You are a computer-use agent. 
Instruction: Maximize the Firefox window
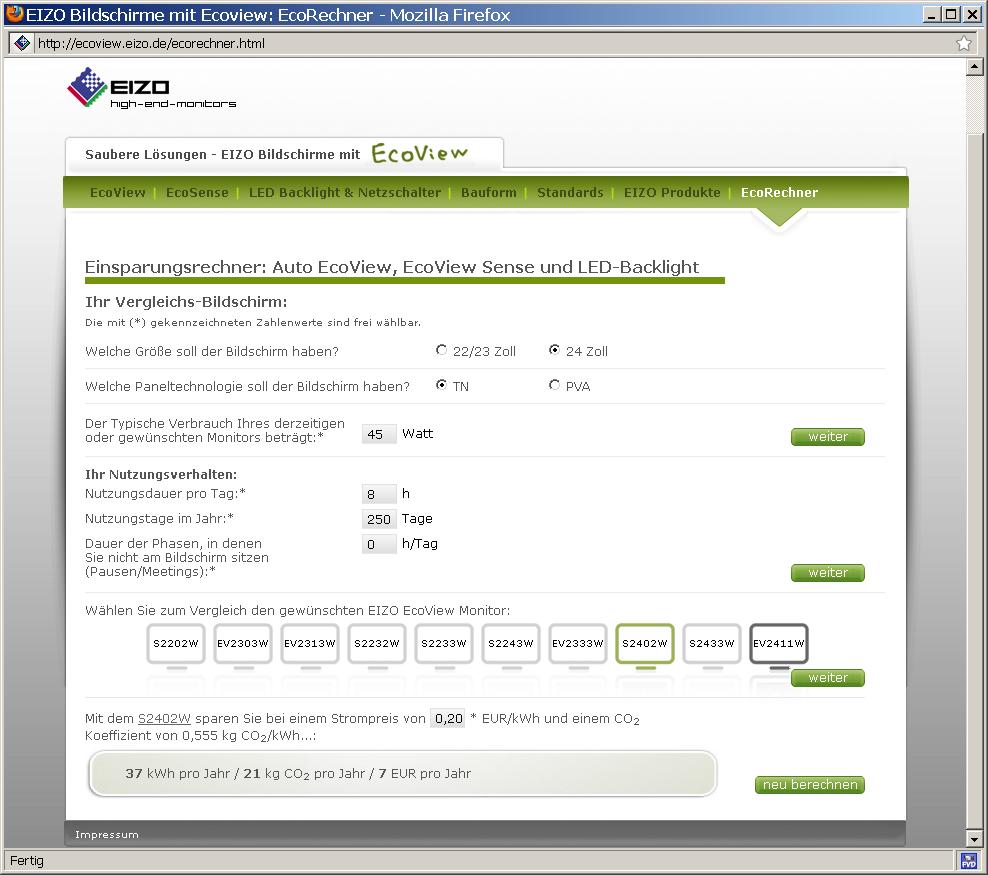tap(952, 14)
